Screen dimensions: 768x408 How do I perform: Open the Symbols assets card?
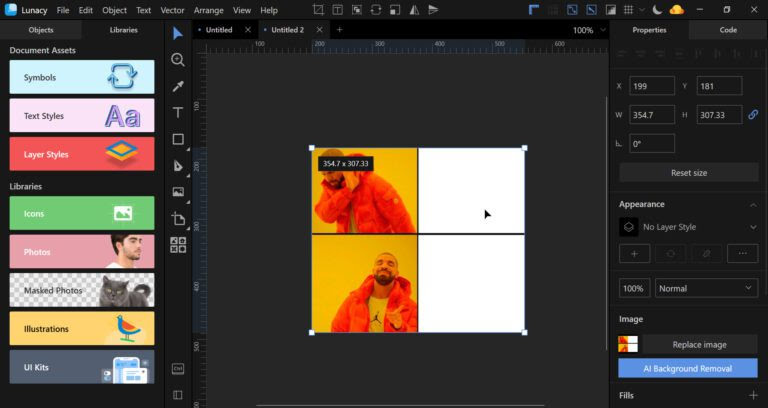[82, 77]
